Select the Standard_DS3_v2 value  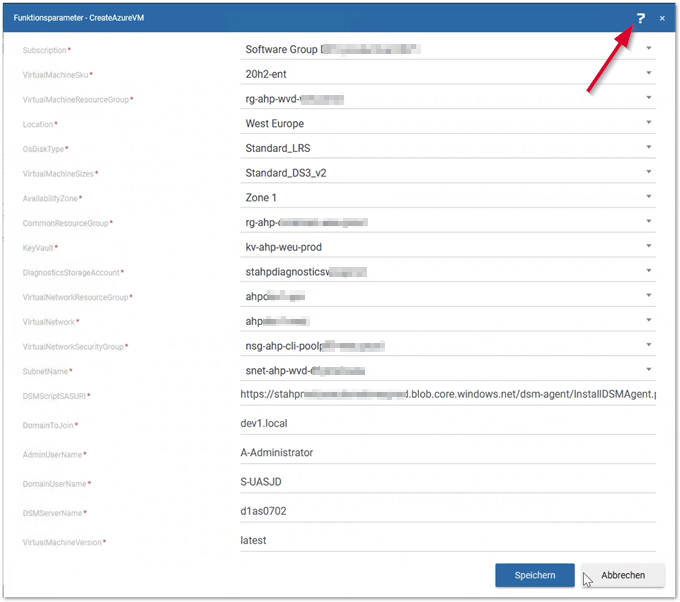point(286,173)
